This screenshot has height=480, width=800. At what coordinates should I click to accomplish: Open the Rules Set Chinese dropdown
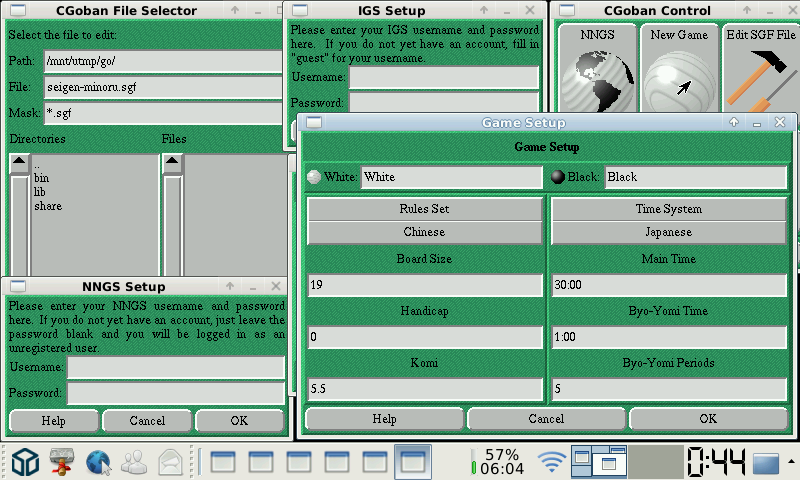tap(424, 232)
